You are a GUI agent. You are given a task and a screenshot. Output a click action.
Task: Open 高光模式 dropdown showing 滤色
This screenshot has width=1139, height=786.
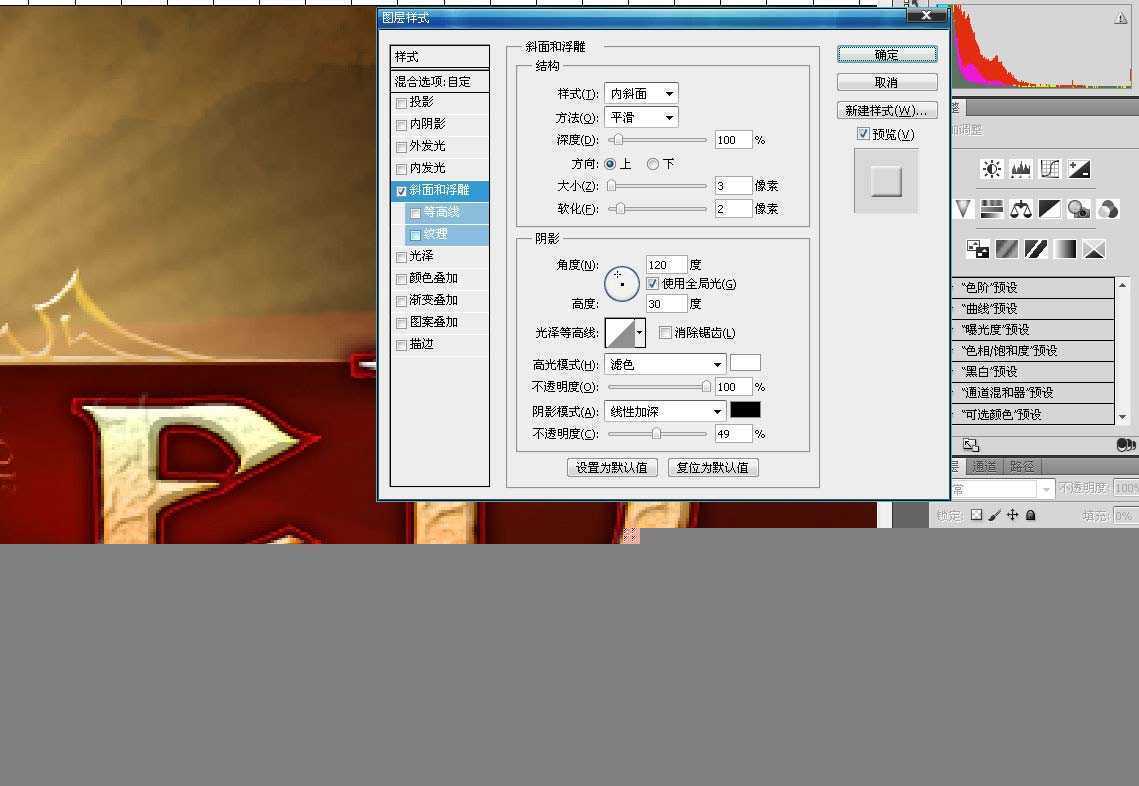(x=665, y=364)
